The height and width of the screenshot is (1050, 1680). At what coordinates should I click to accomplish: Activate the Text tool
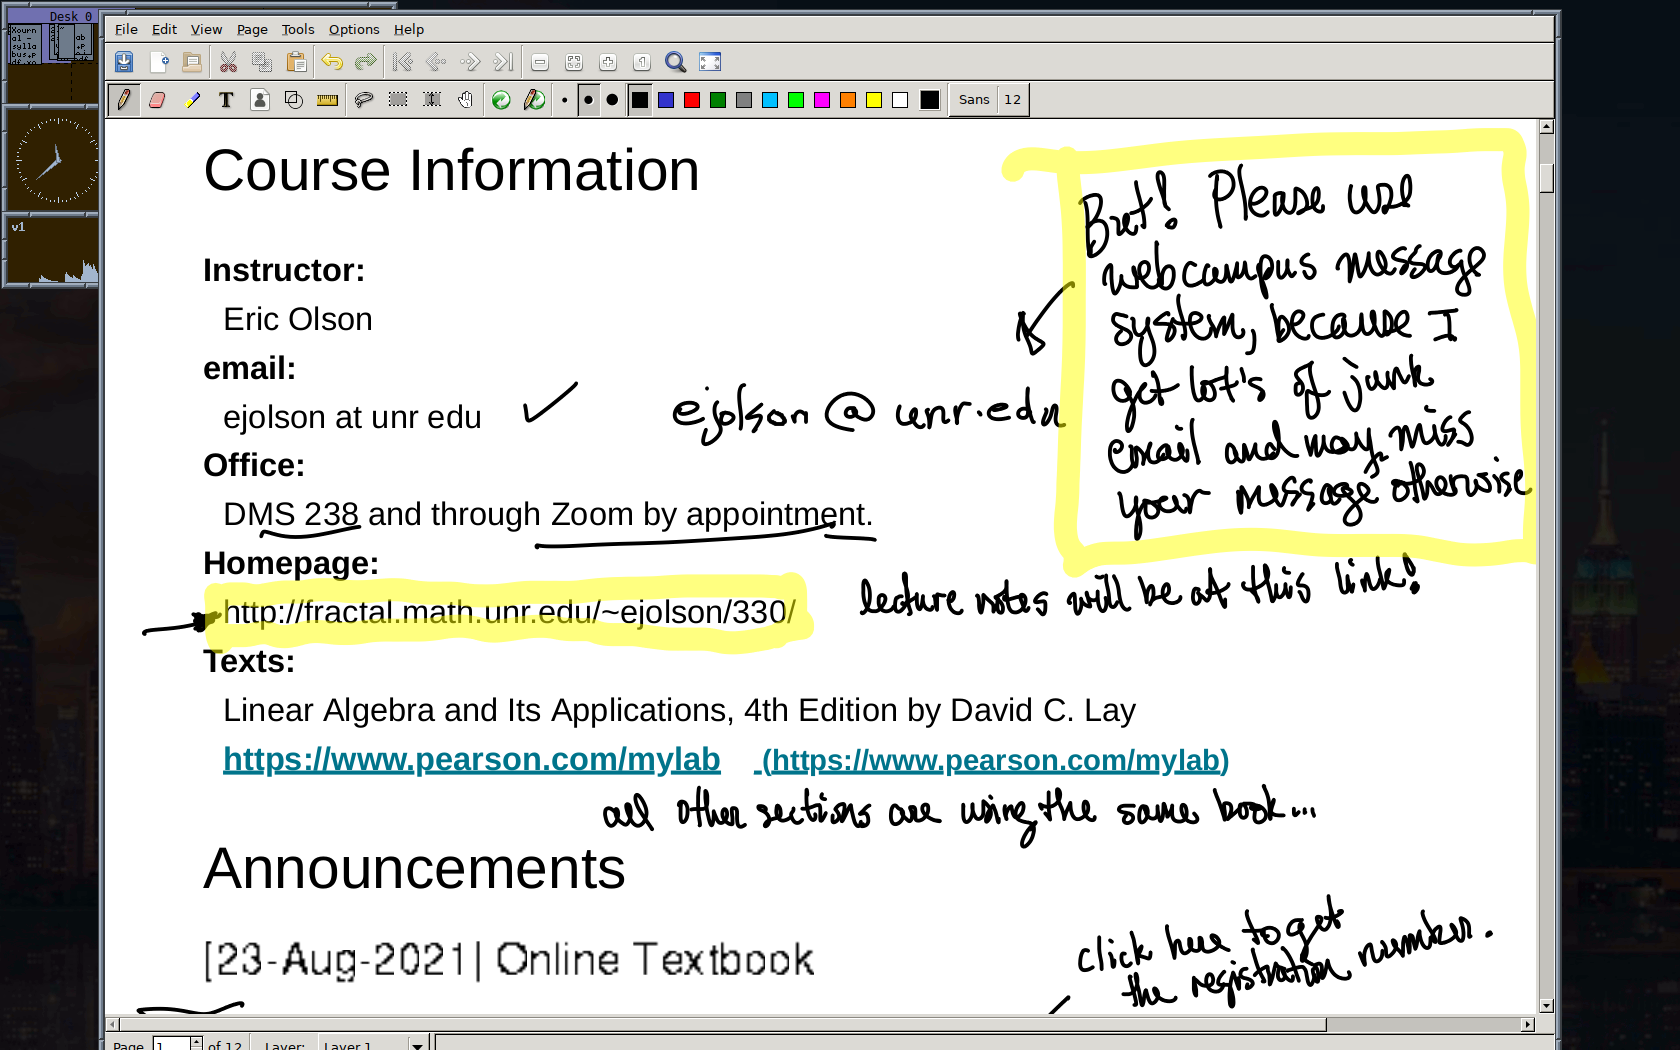226,100
